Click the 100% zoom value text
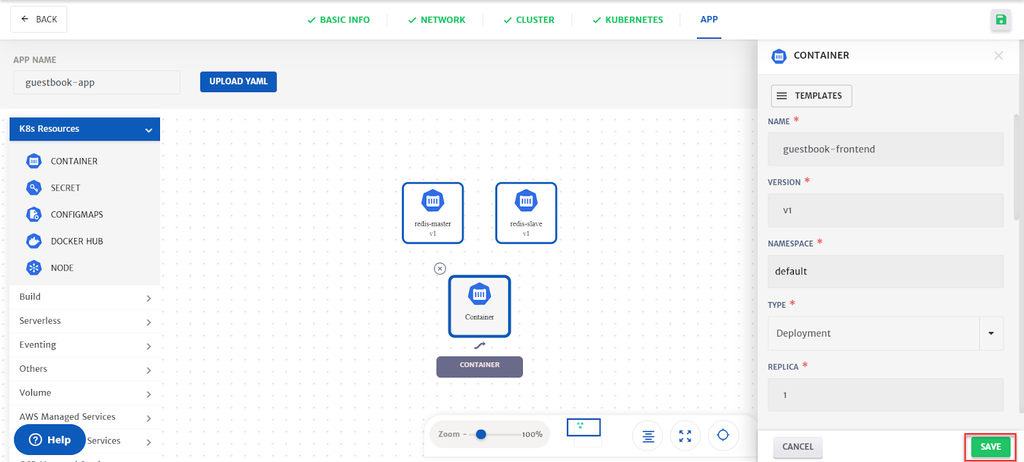Viewport: 1024px width, 462px height. (532, 435)
